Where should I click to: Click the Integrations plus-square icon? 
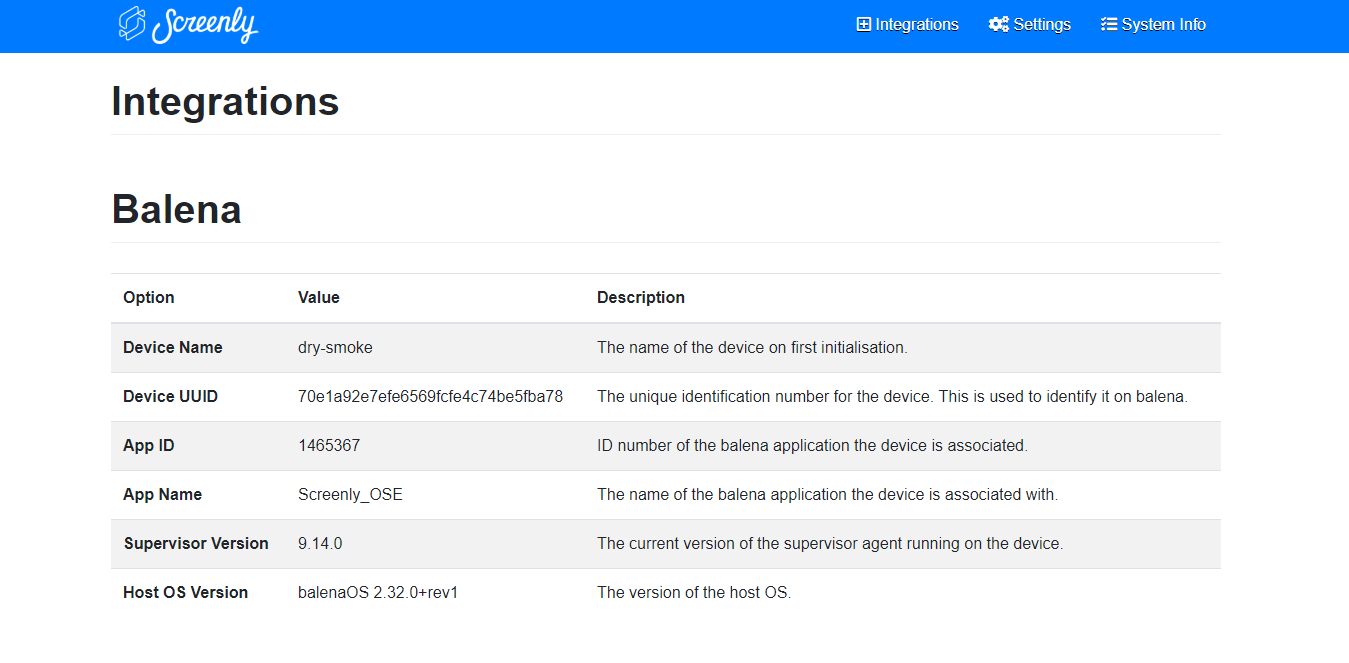(864, 25)
